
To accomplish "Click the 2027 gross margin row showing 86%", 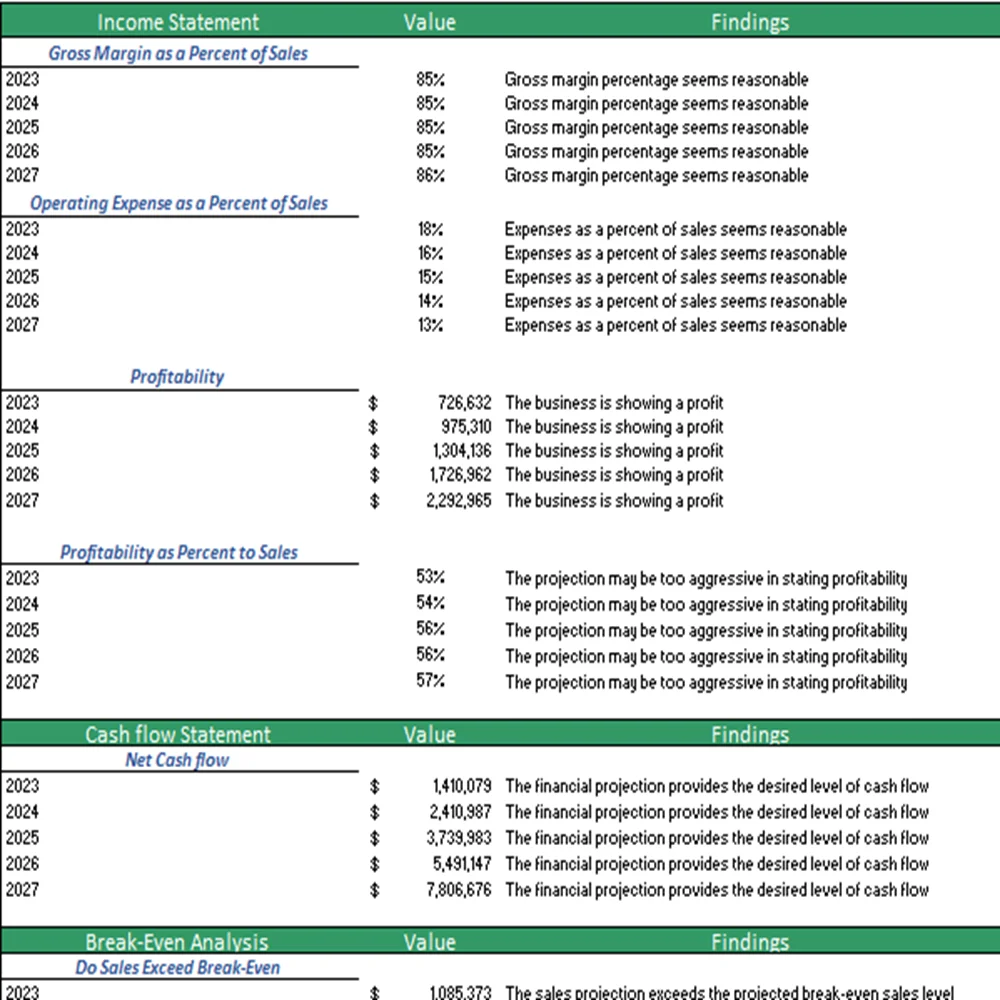I will [429, 175].
